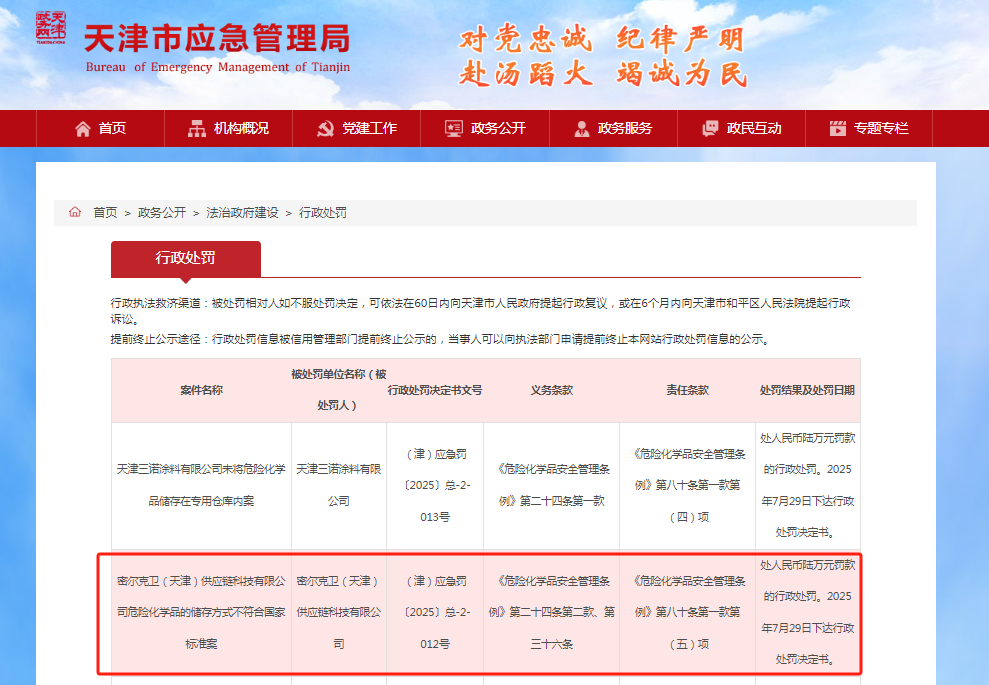The height and width of the screenshot is (685, 989).
Task: Click the Bureau of Emergency Management of Tianjin subtitle
Action: coord(218,67)
